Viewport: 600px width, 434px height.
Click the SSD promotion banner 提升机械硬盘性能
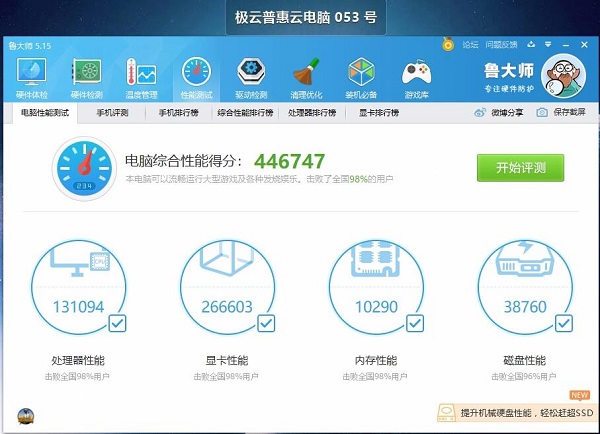[x=519, y=413]
